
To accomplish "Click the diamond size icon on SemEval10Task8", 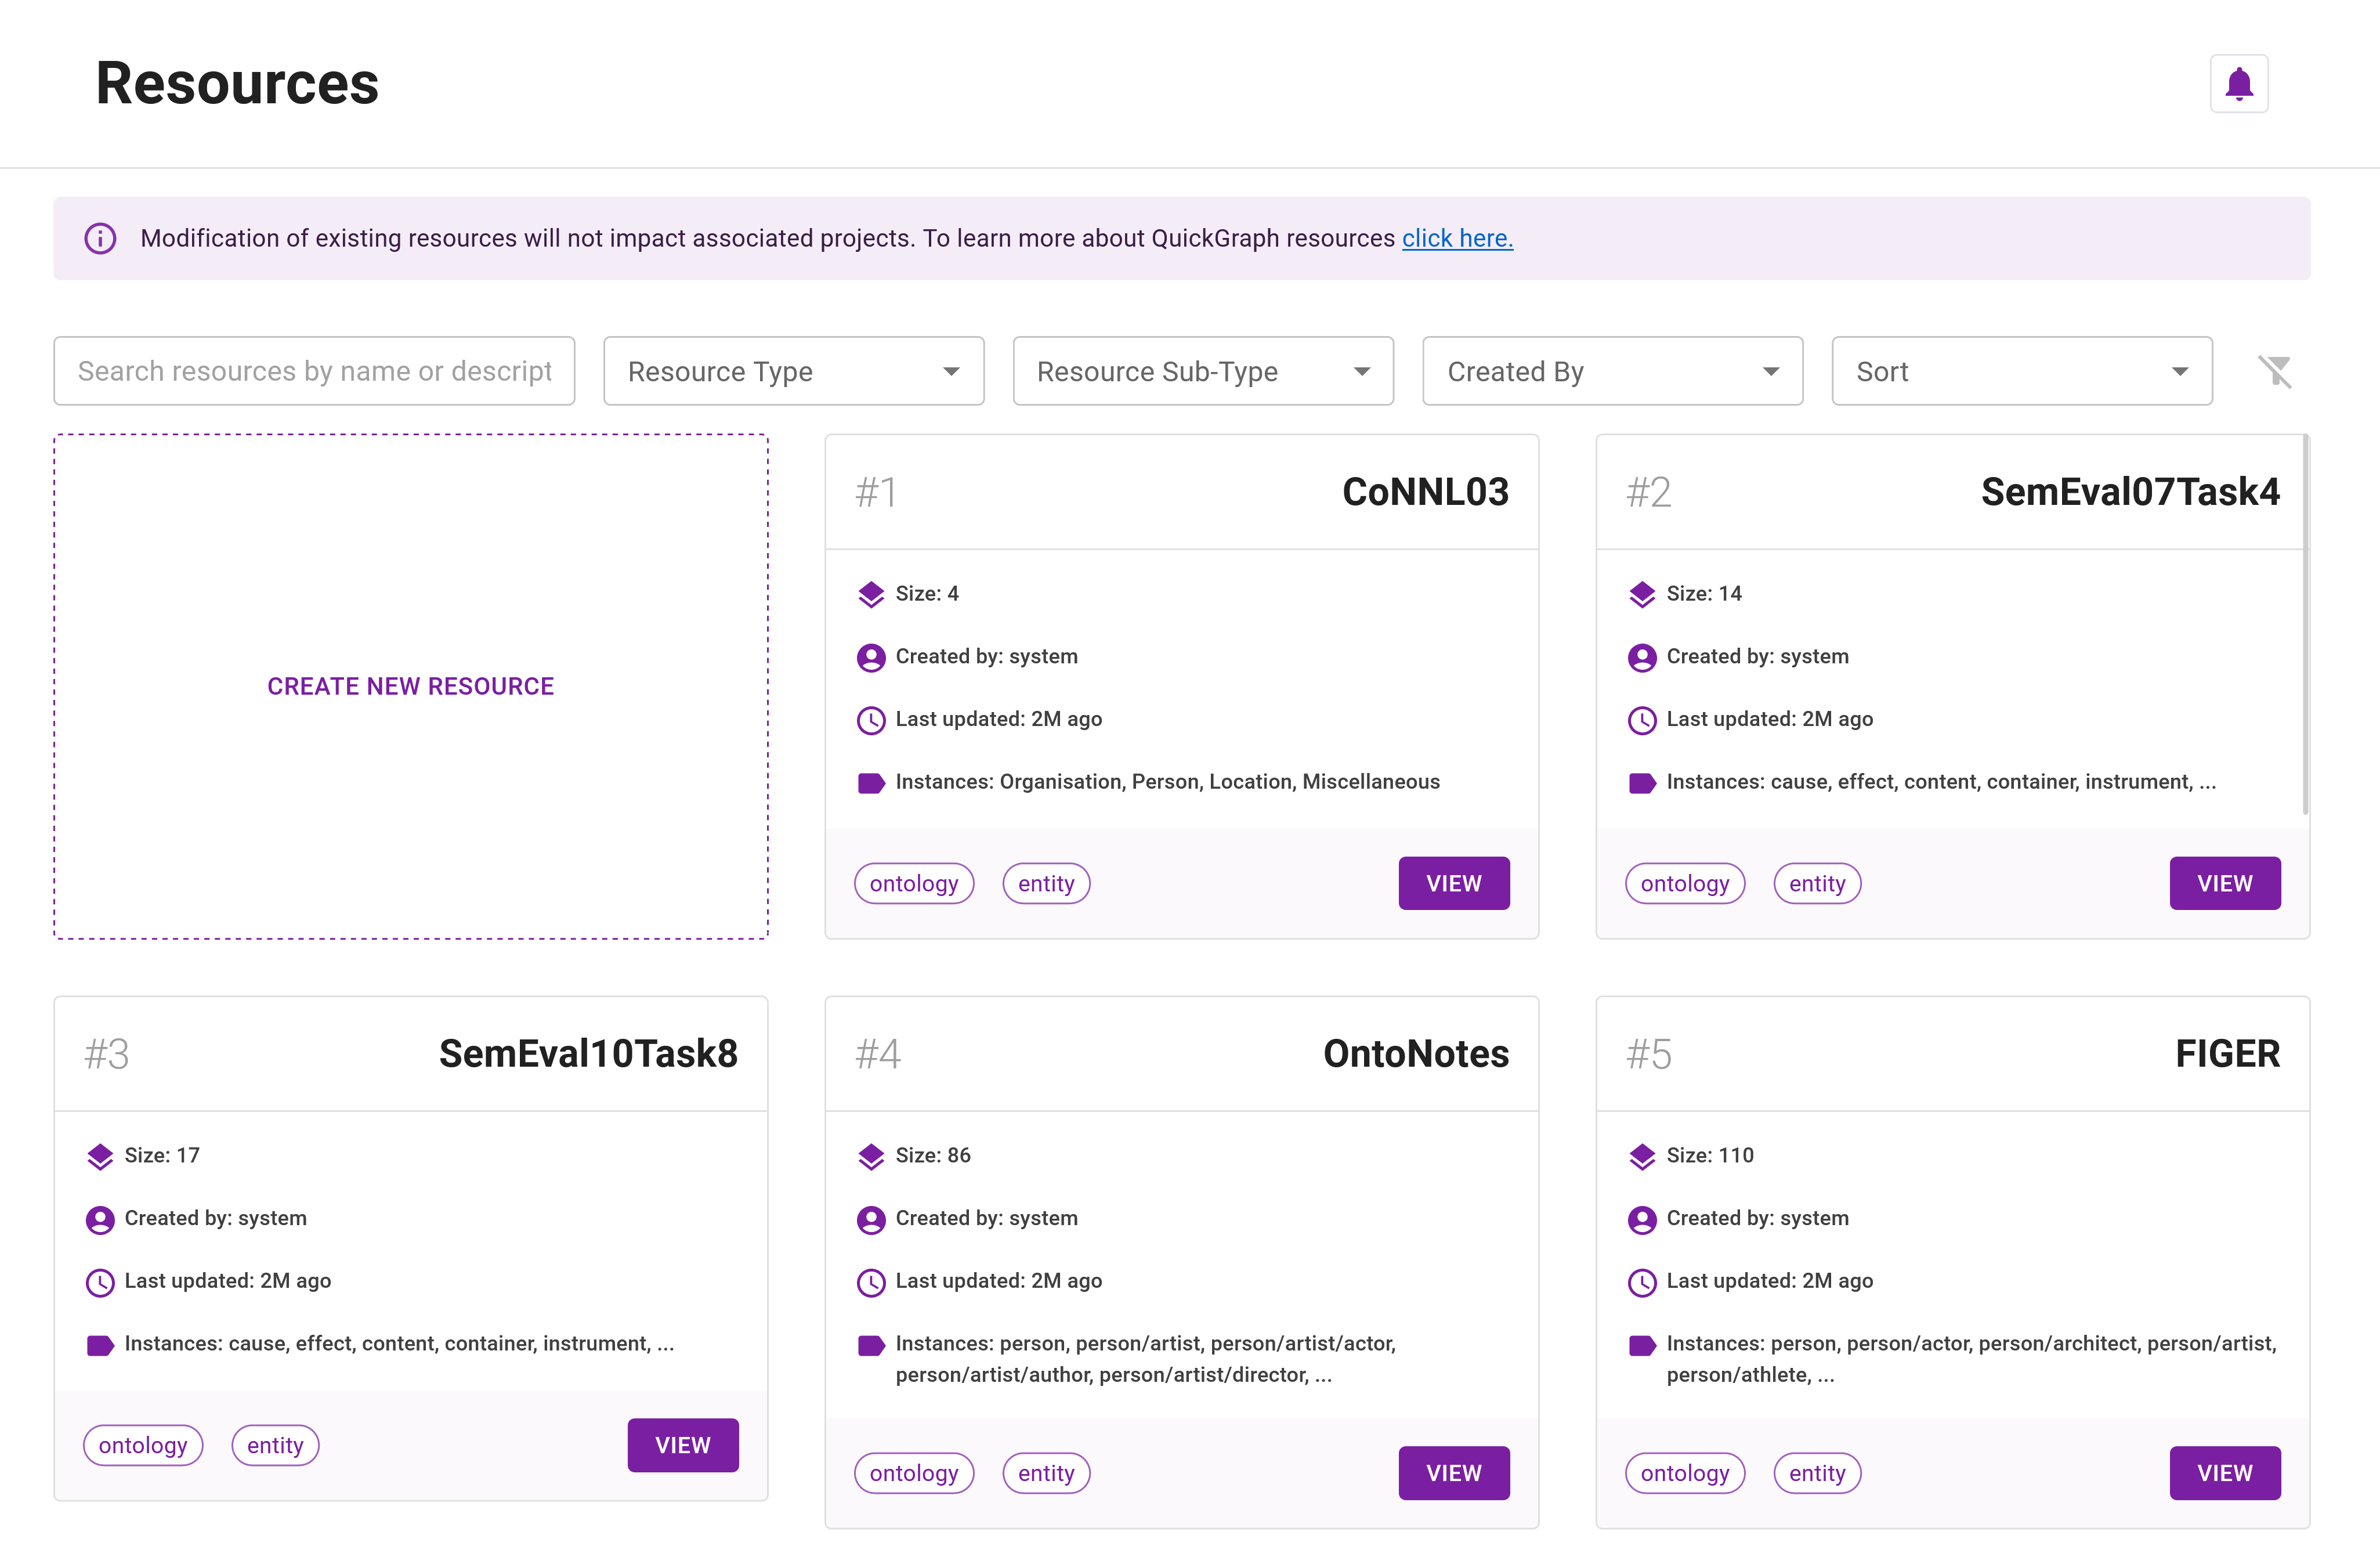I will (99, 1155).
